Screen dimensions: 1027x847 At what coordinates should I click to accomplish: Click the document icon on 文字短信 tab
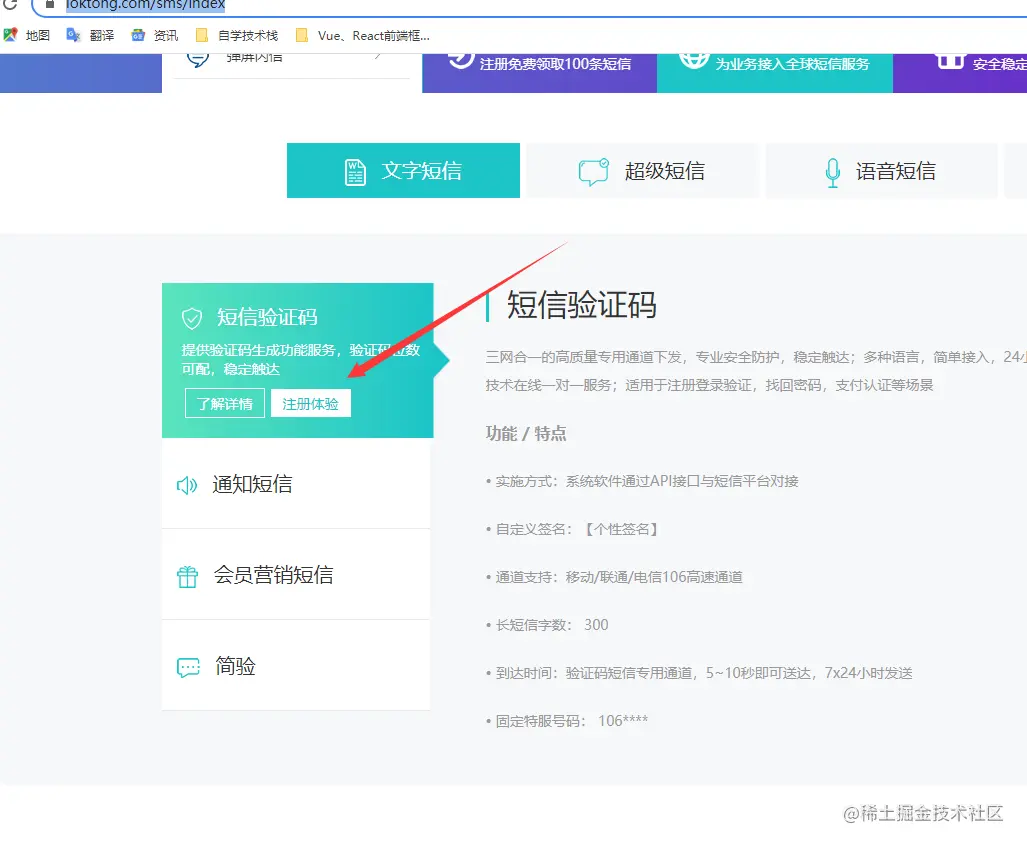355,172
